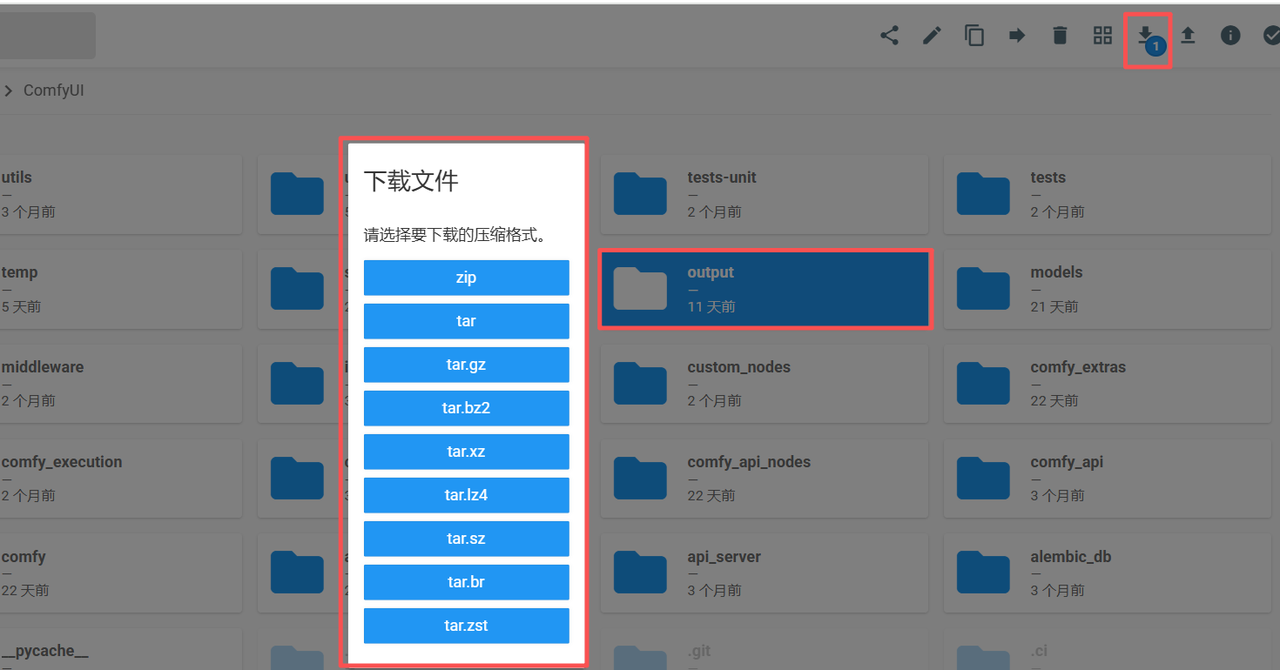
Task: Choose zip as download format
Action: [466, 278]
